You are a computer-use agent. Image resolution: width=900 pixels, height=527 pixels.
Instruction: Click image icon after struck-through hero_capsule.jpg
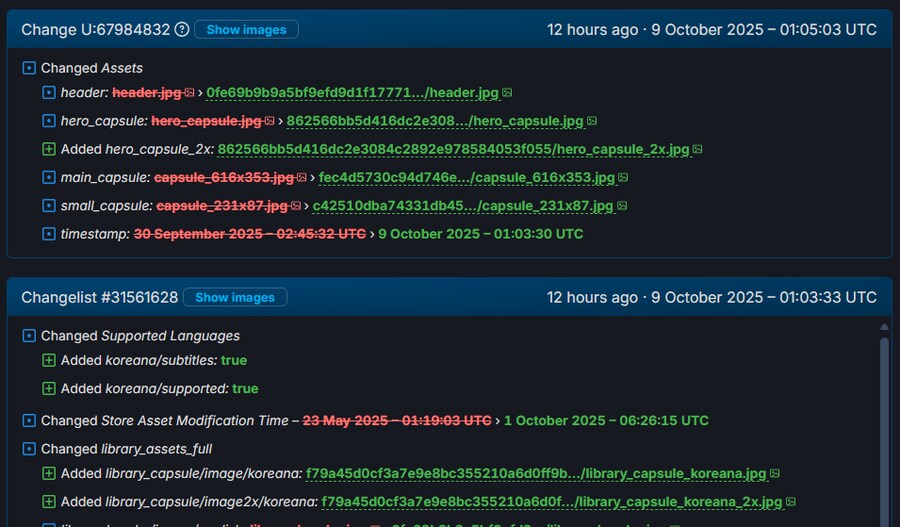[270, 121]
